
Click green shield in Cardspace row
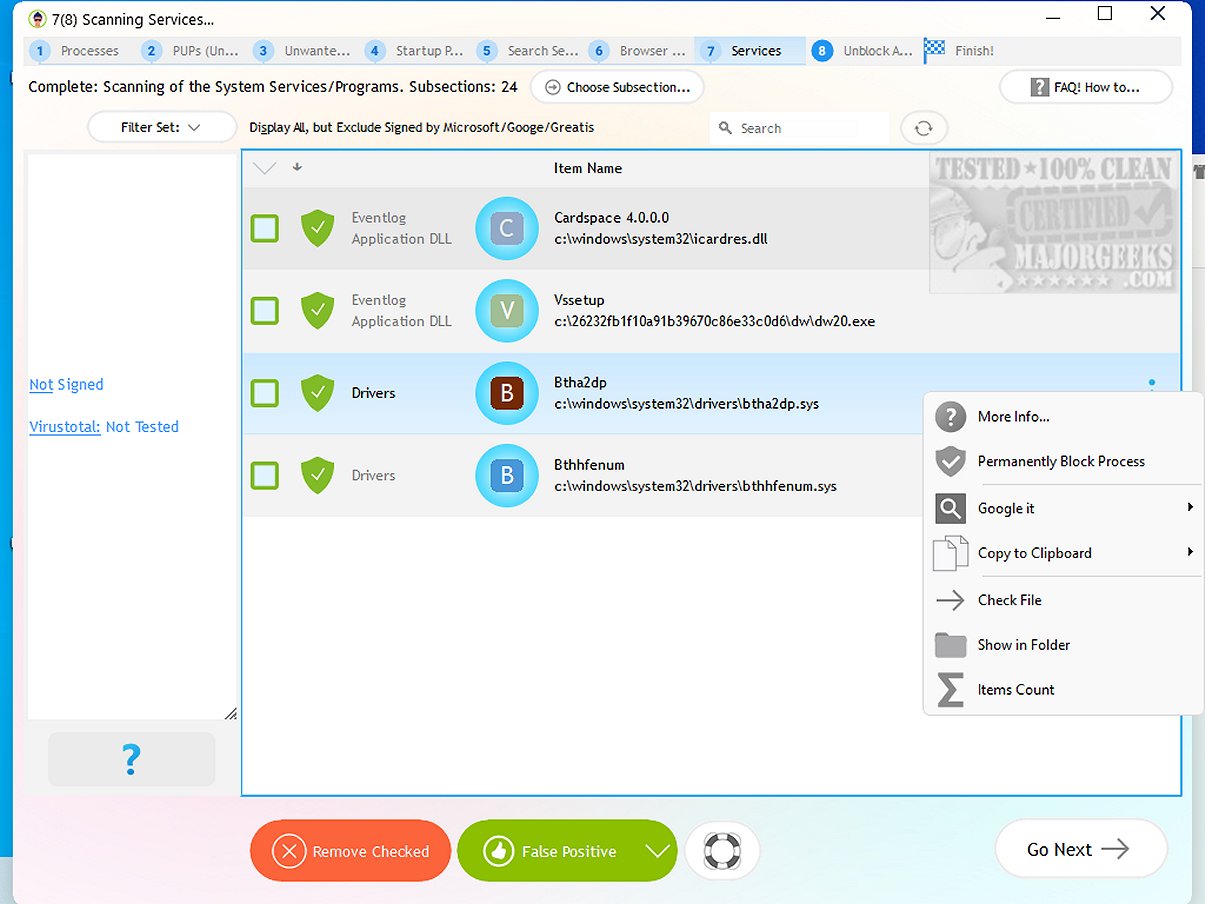coord(318,228)
